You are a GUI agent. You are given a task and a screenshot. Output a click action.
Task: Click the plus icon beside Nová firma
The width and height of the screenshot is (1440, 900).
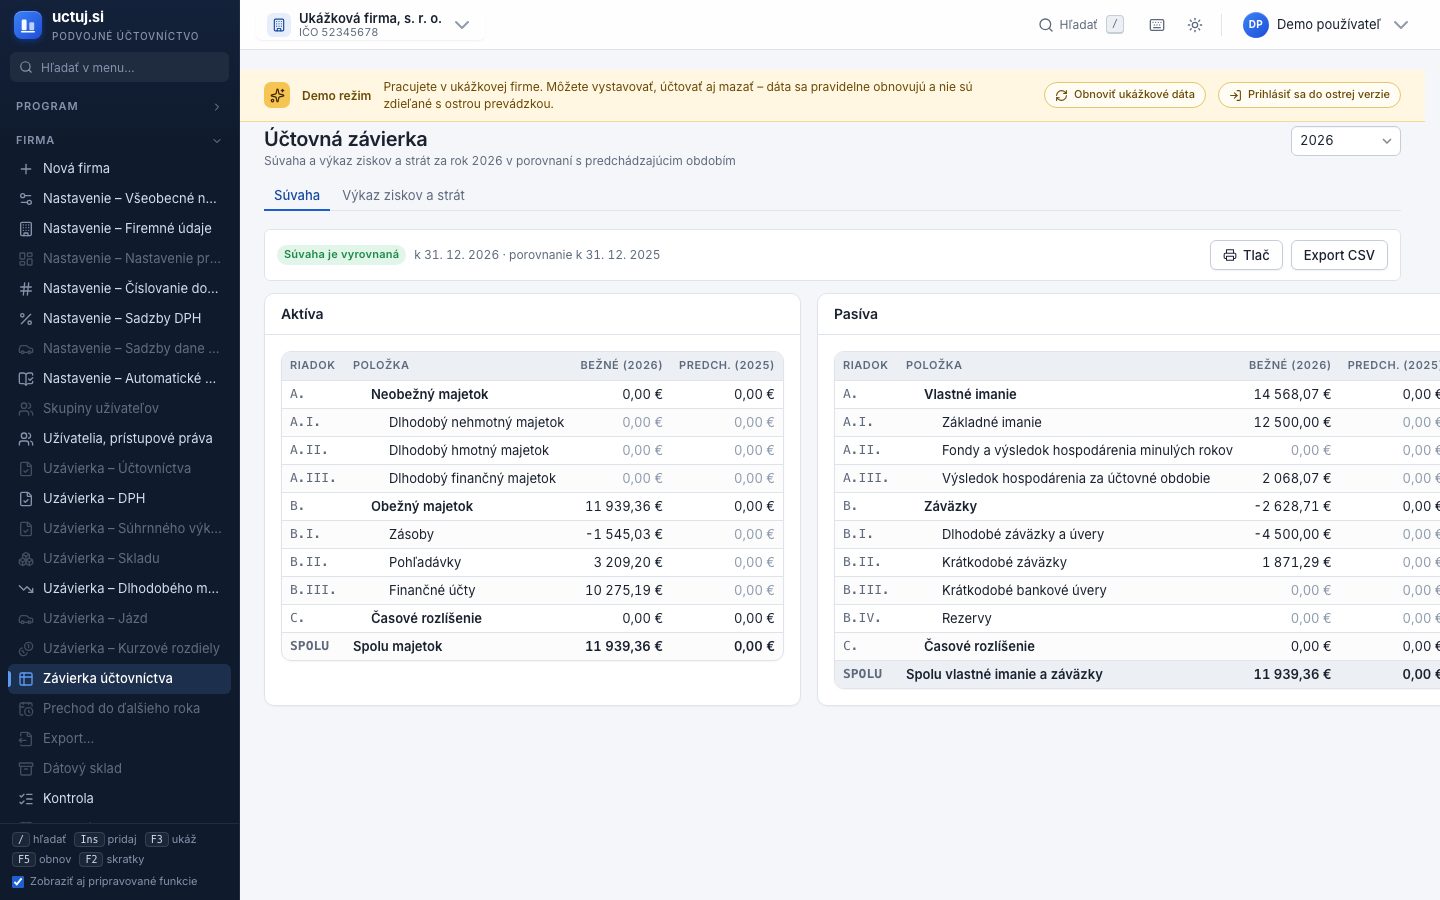click(26, 168)
